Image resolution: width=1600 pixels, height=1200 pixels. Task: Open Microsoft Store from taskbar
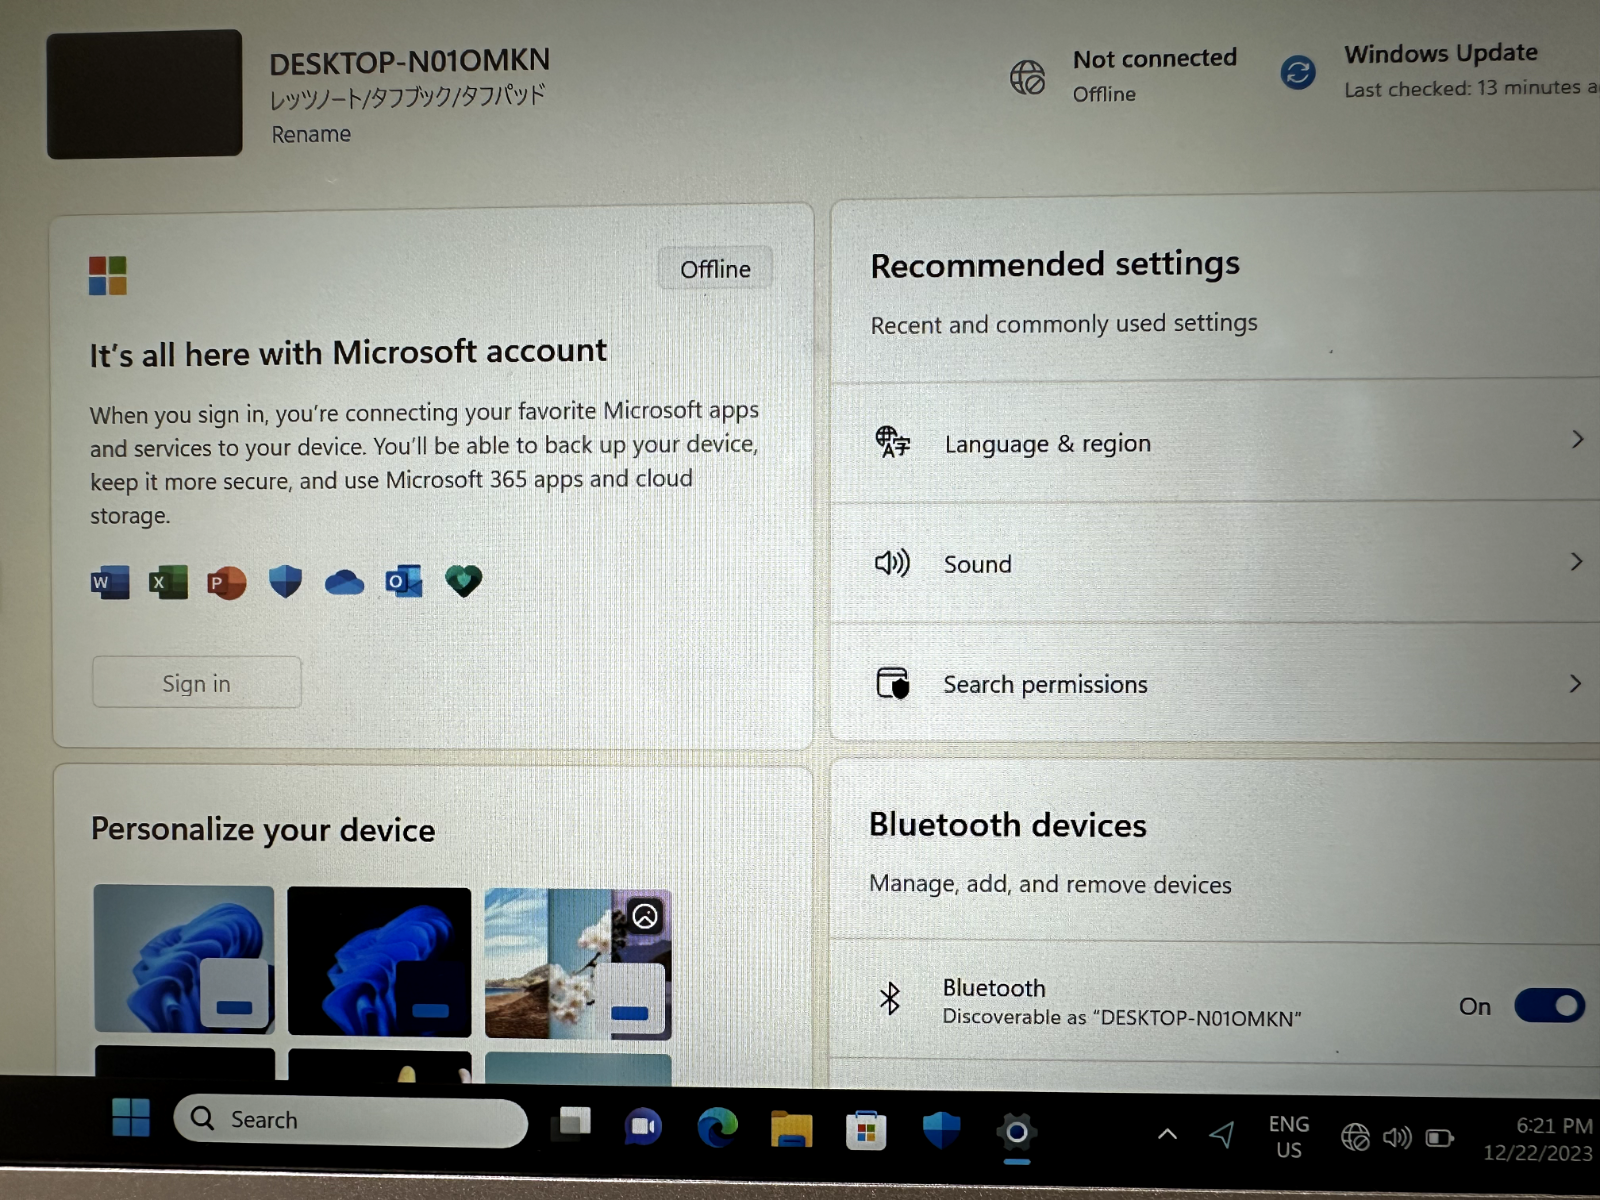866,1131
